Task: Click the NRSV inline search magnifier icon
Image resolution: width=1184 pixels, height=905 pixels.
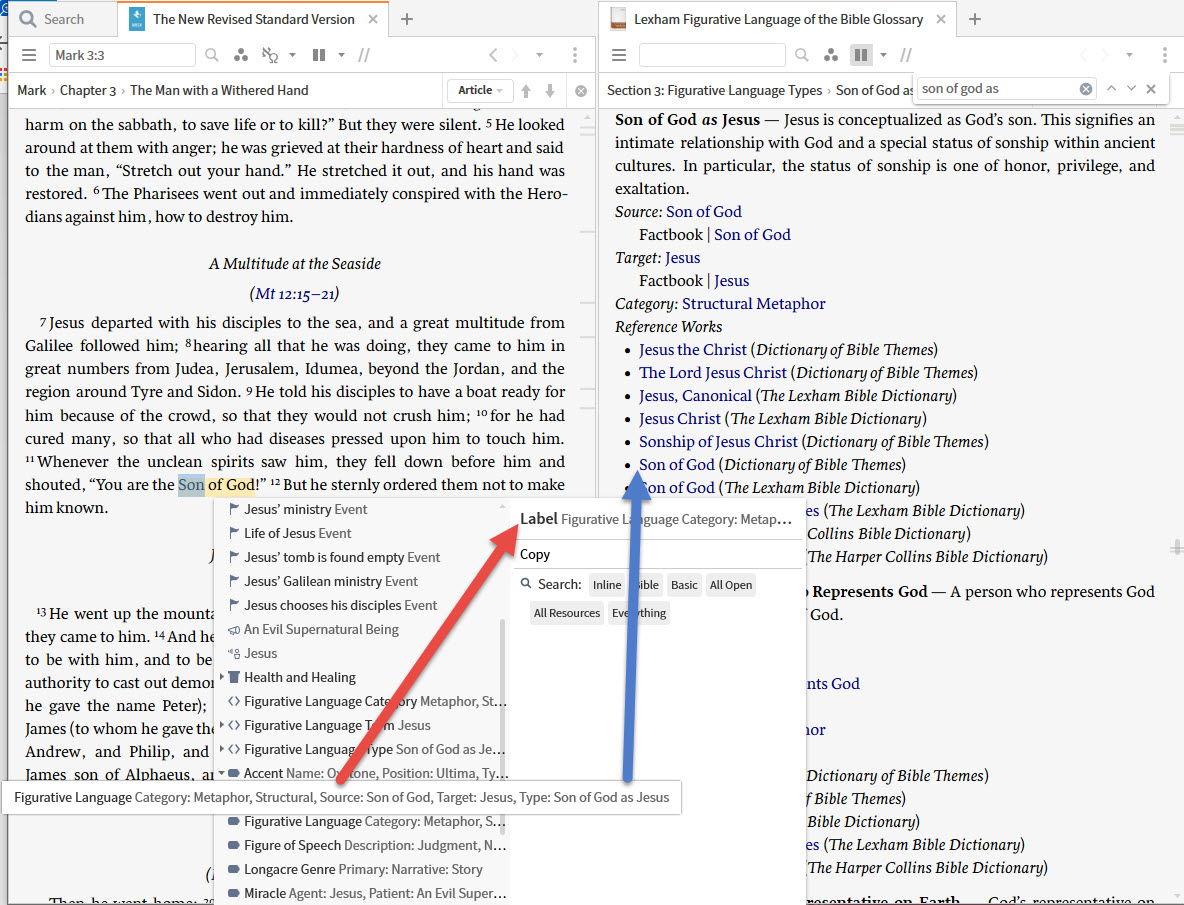Action: tap(212, 55)
